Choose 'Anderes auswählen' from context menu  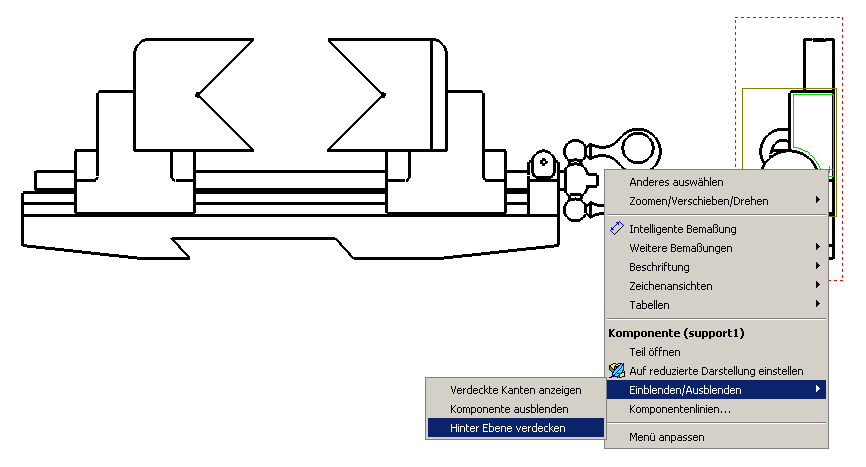tap(716, 182)
